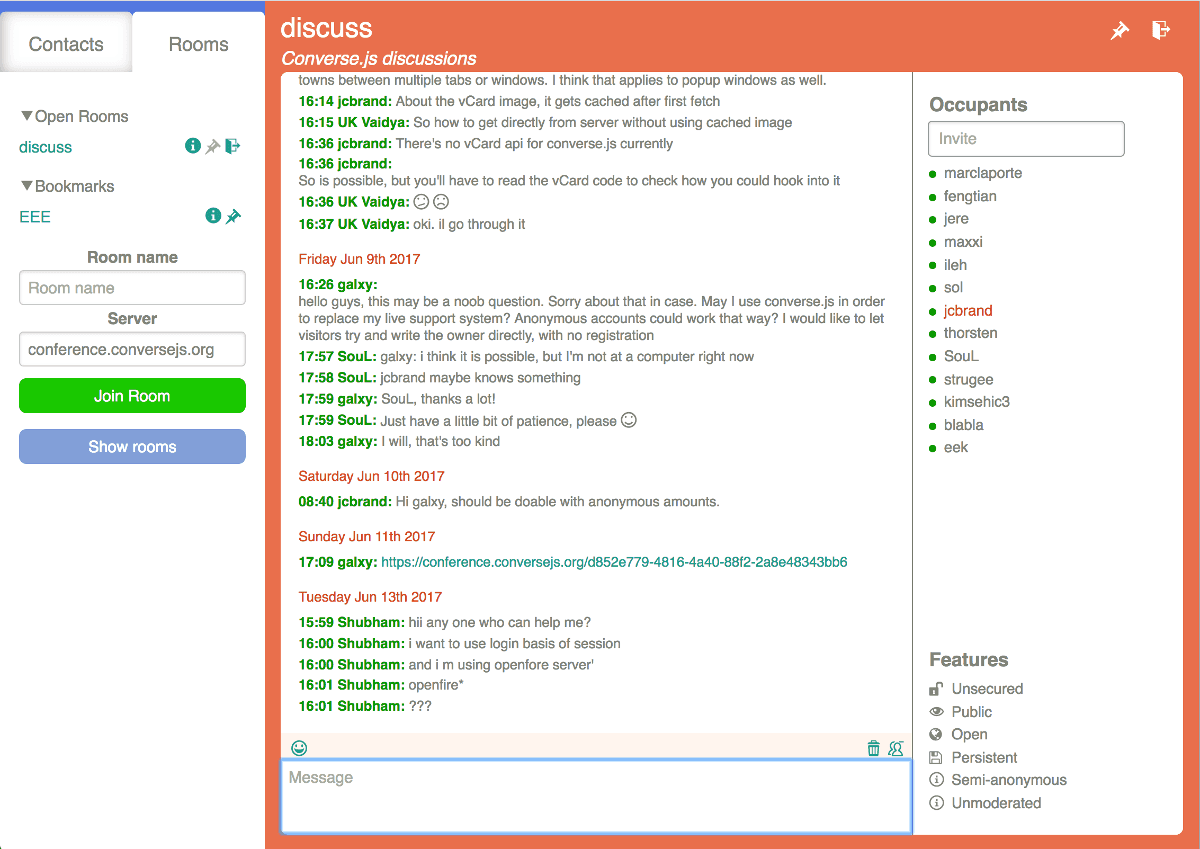The image size is (1200, 849).
Task: Click the info icon beside discuss room
Action: (x=193, y=146)
